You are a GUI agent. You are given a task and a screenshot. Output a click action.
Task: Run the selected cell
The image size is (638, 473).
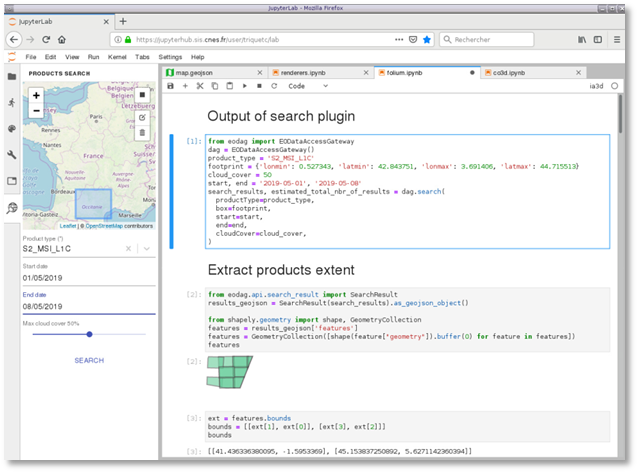pyautogui.click(x=246, y=86)
